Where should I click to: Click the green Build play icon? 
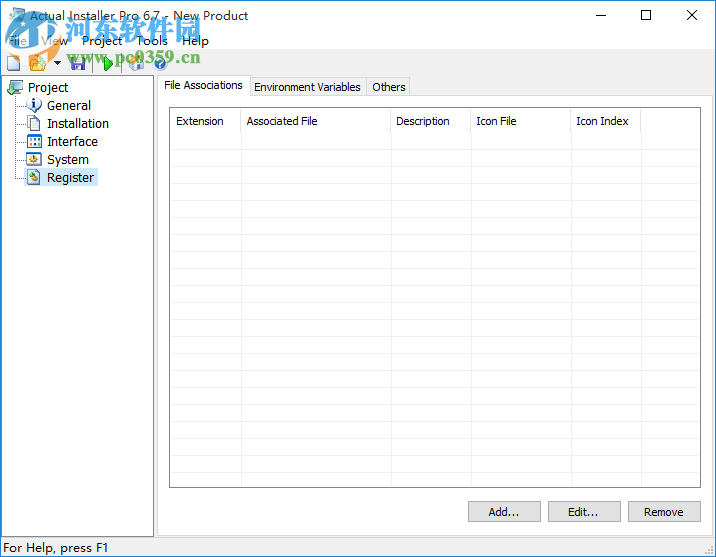pos(108,63)
